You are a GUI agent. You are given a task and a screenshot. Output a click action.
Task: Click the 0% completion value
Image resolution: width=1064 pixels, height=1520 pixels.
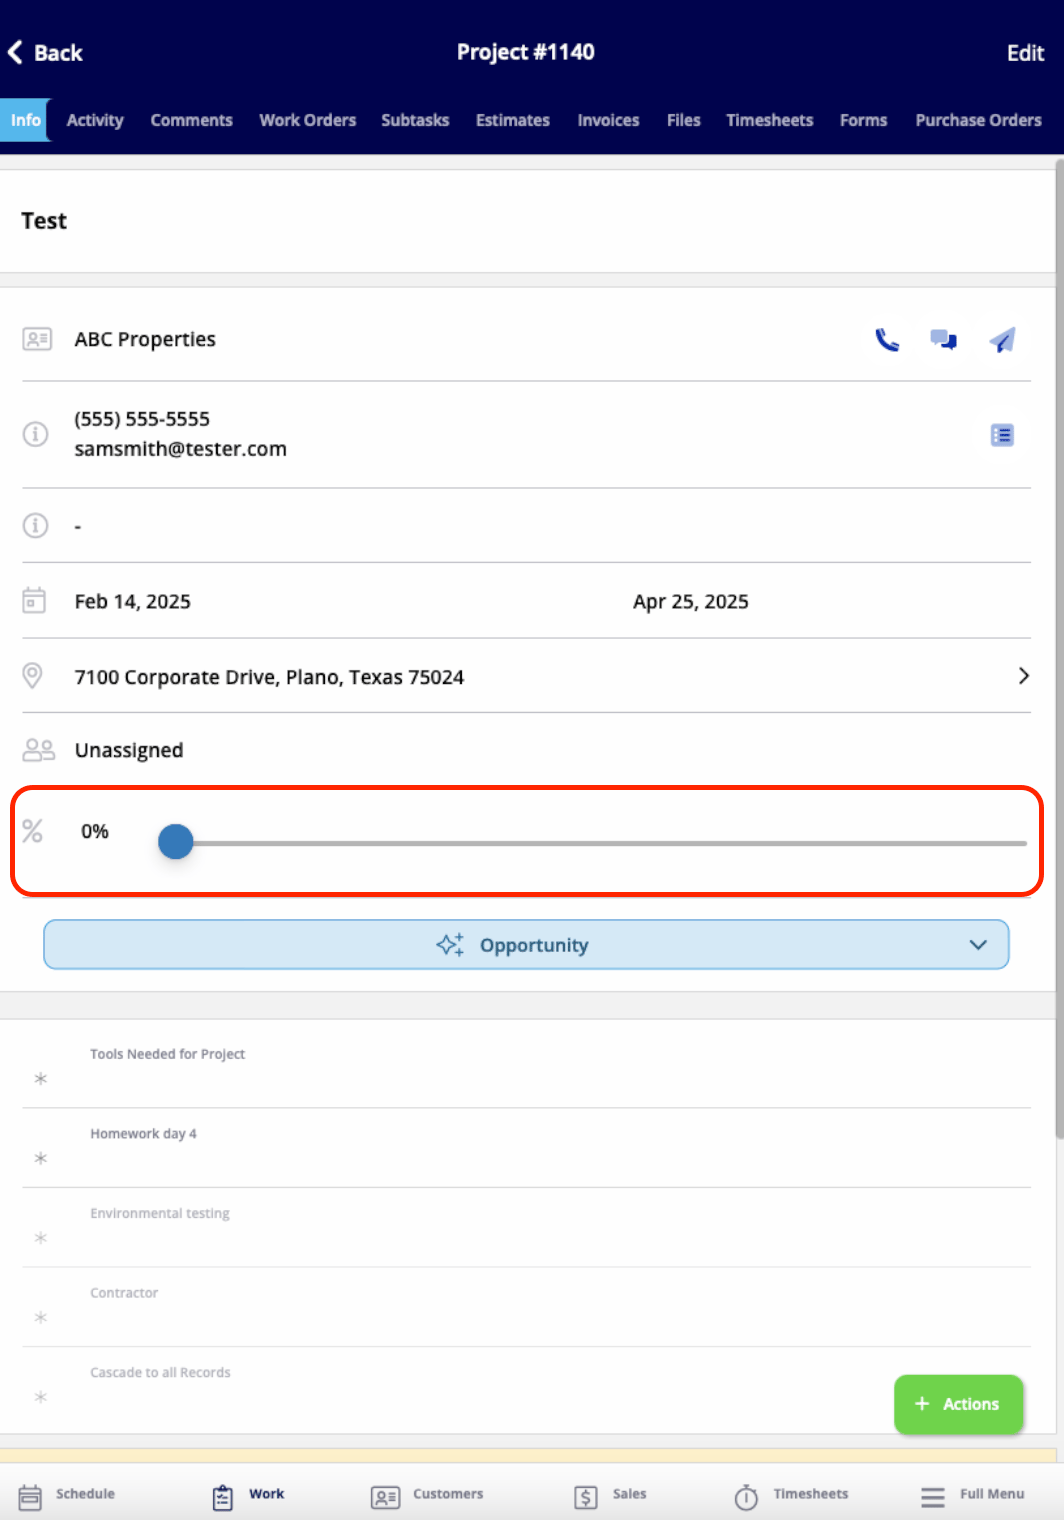(x=95, y=831)
